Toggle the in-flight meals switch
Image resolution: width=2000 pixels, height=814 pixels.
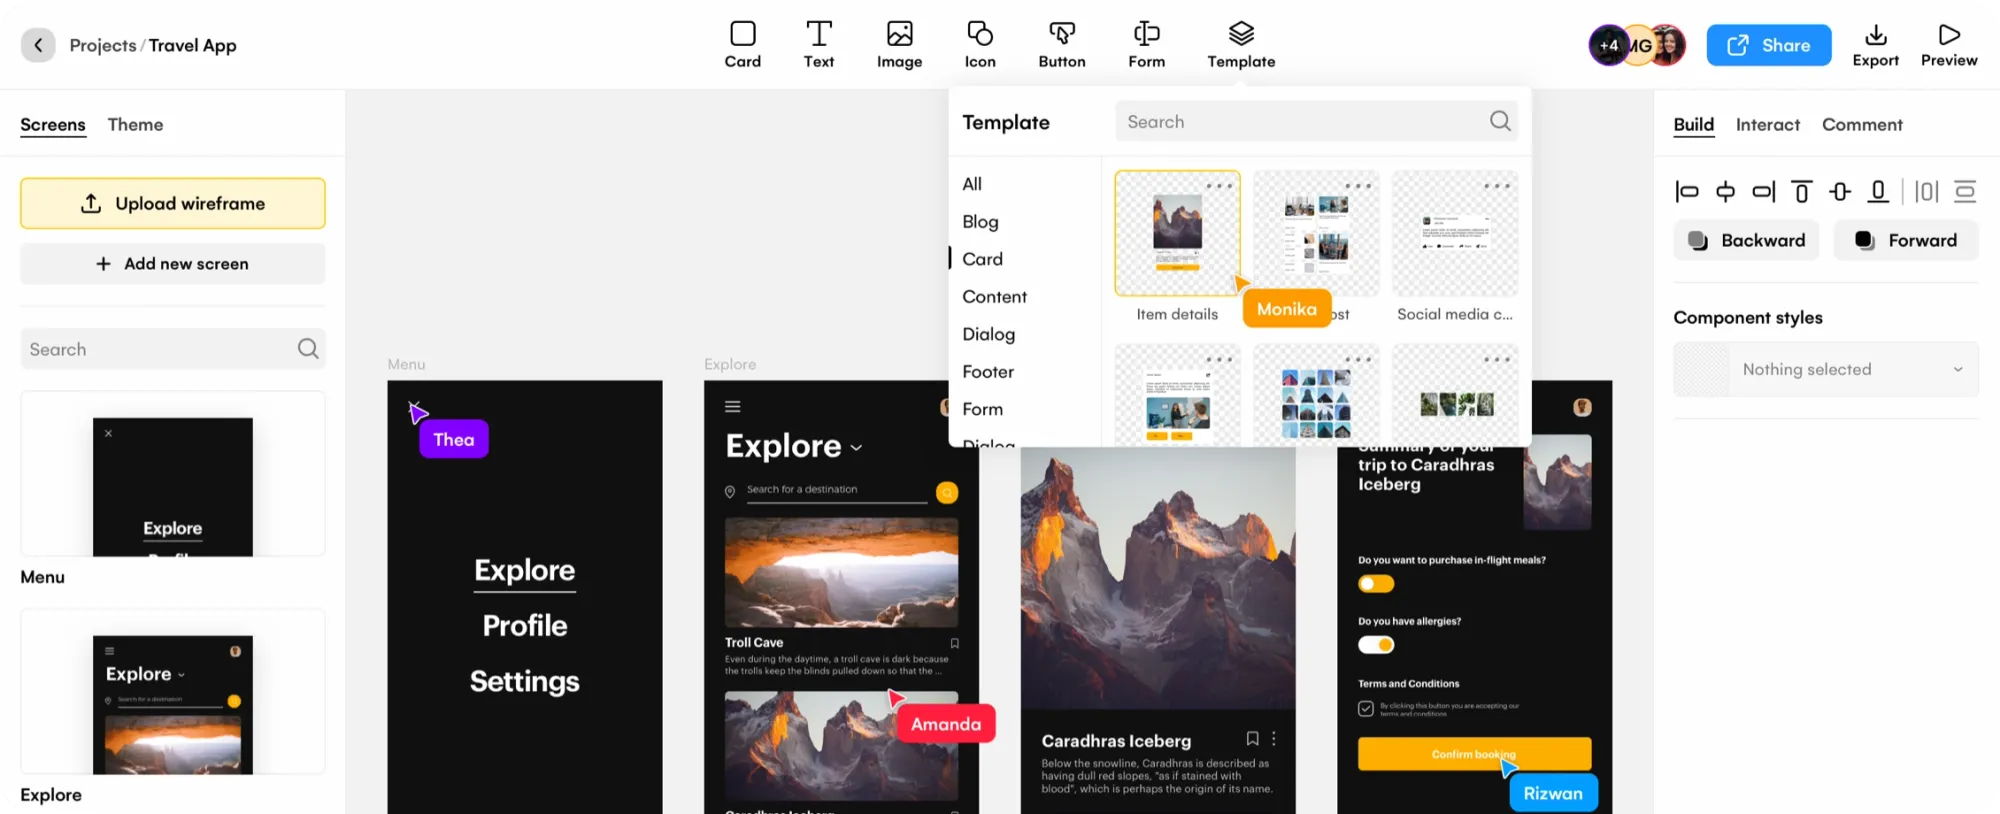(1376, 584)
